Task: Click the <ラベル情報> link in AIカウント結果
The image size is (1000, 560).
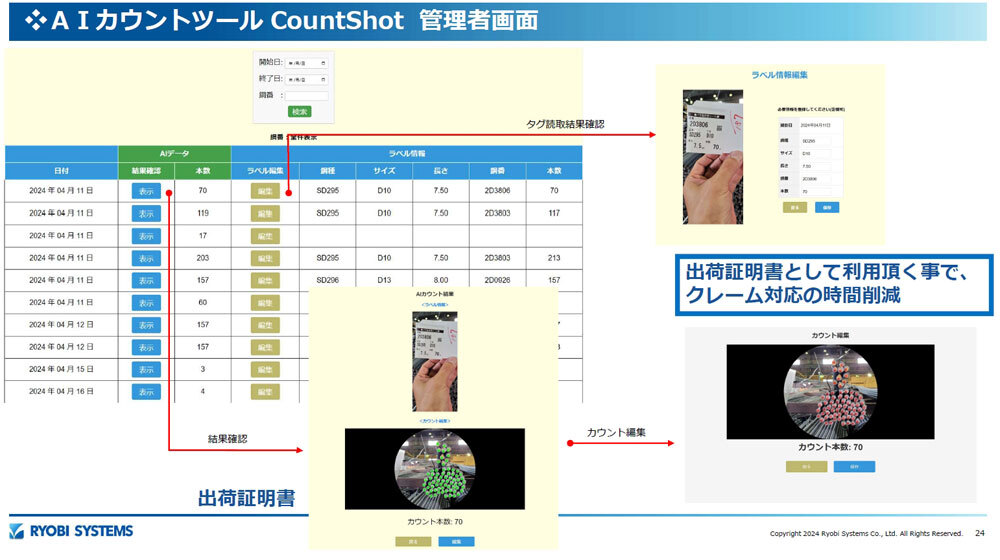Action: 435,305
